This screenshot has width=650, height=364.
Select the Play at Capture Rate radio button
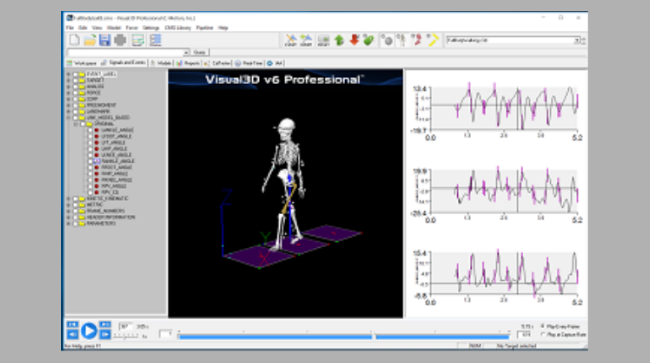[x=543, y=335]
